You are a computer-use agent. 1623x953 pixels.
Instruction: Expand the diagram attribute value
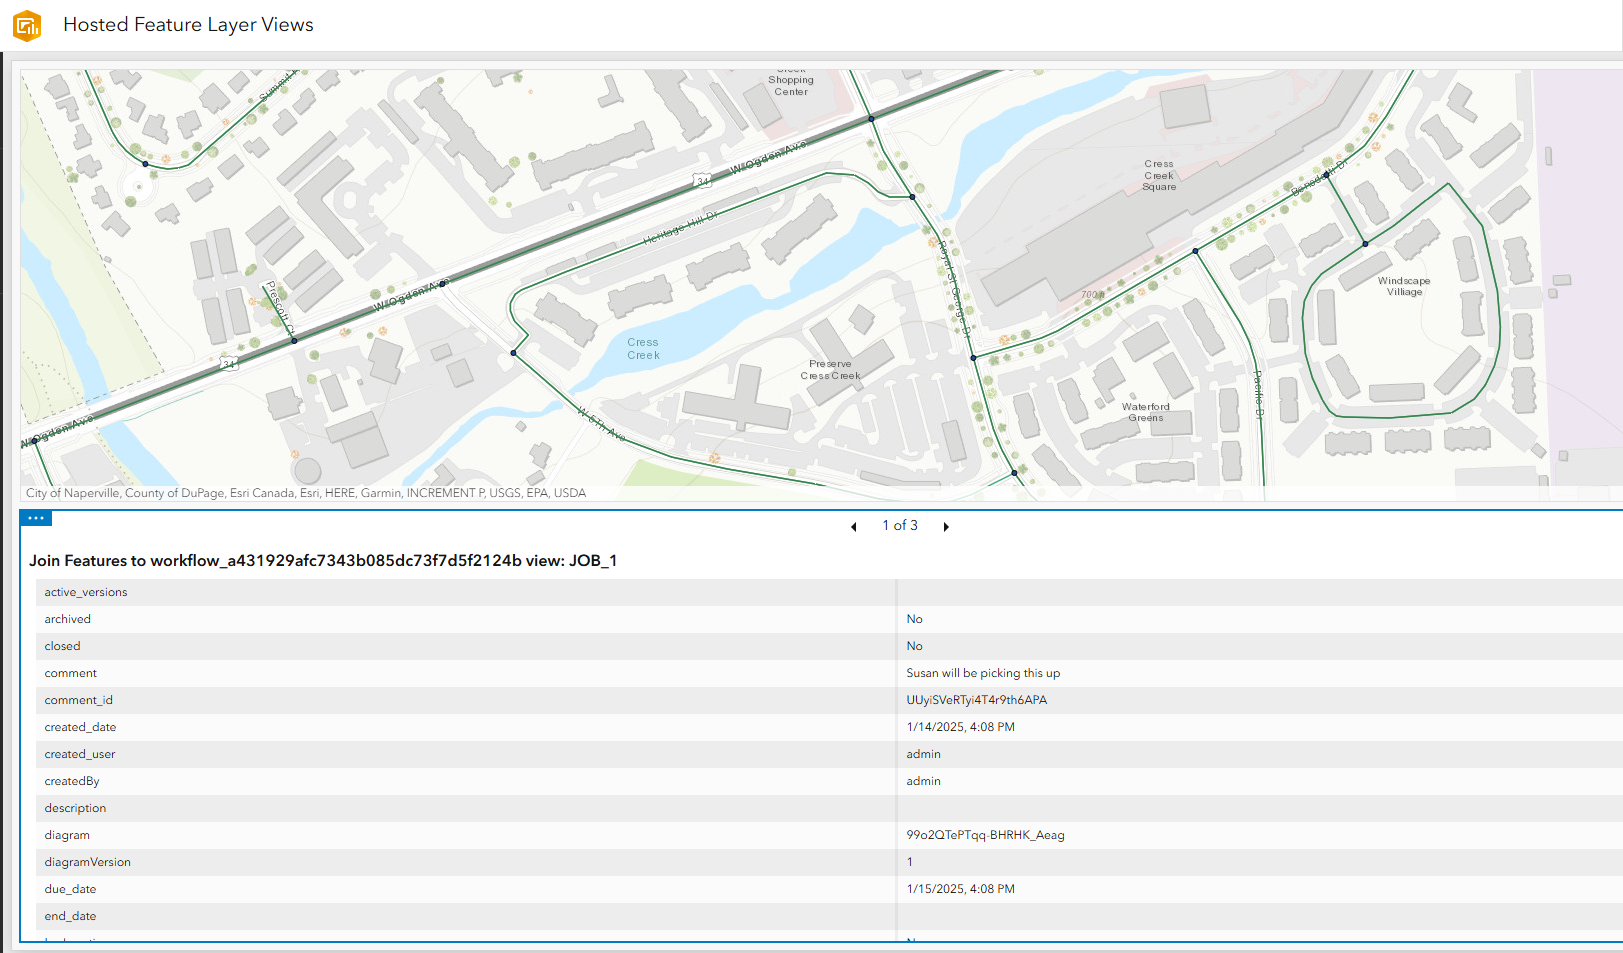pos(985,835)
